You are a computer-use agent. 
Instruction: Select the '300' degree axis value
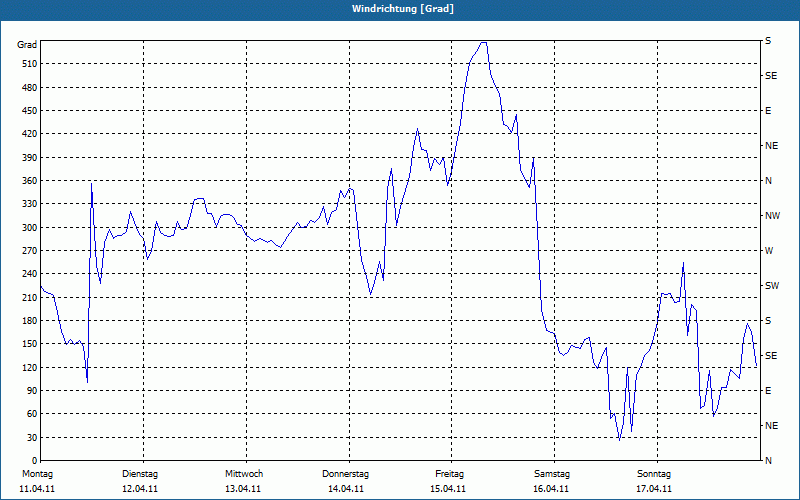point(30,228)
